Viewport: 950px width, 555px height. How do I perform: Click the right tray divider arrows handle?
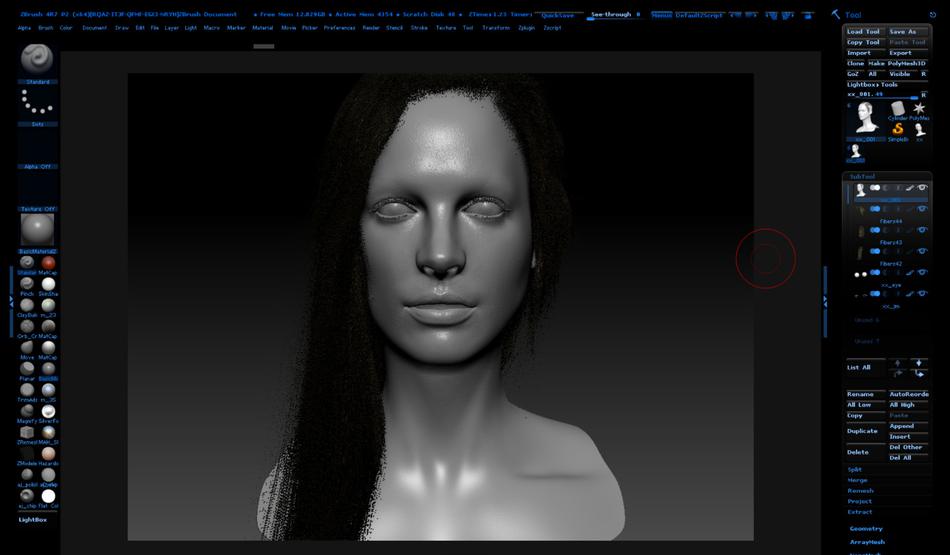(825, 302)
